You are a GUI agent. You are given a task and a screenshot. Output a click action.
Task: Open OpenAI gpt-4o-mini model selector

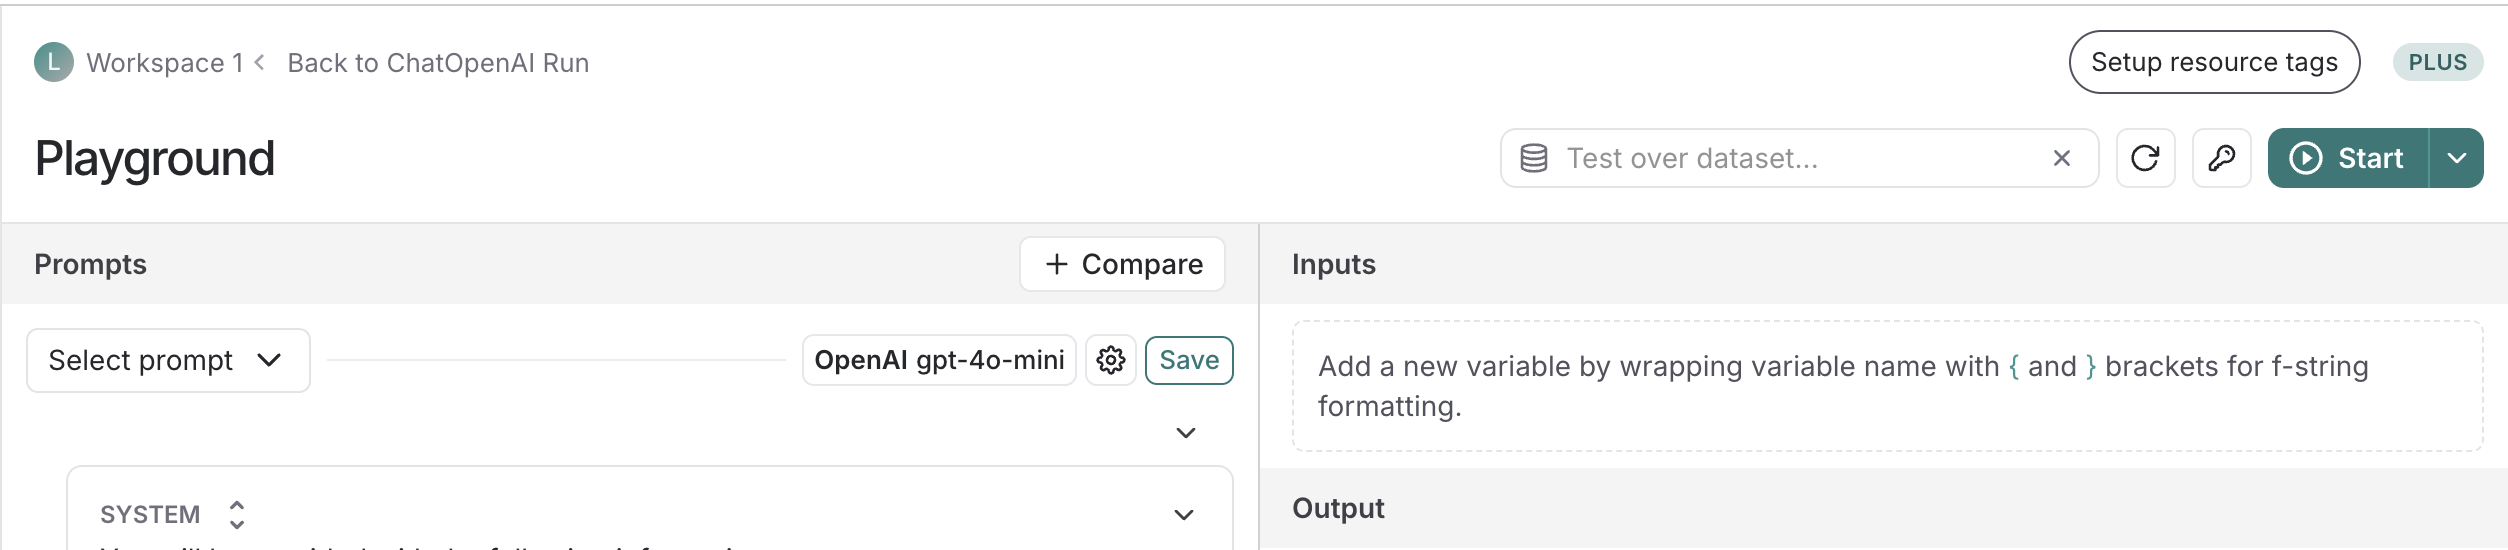pyautogui.click(x=938, y=360)
